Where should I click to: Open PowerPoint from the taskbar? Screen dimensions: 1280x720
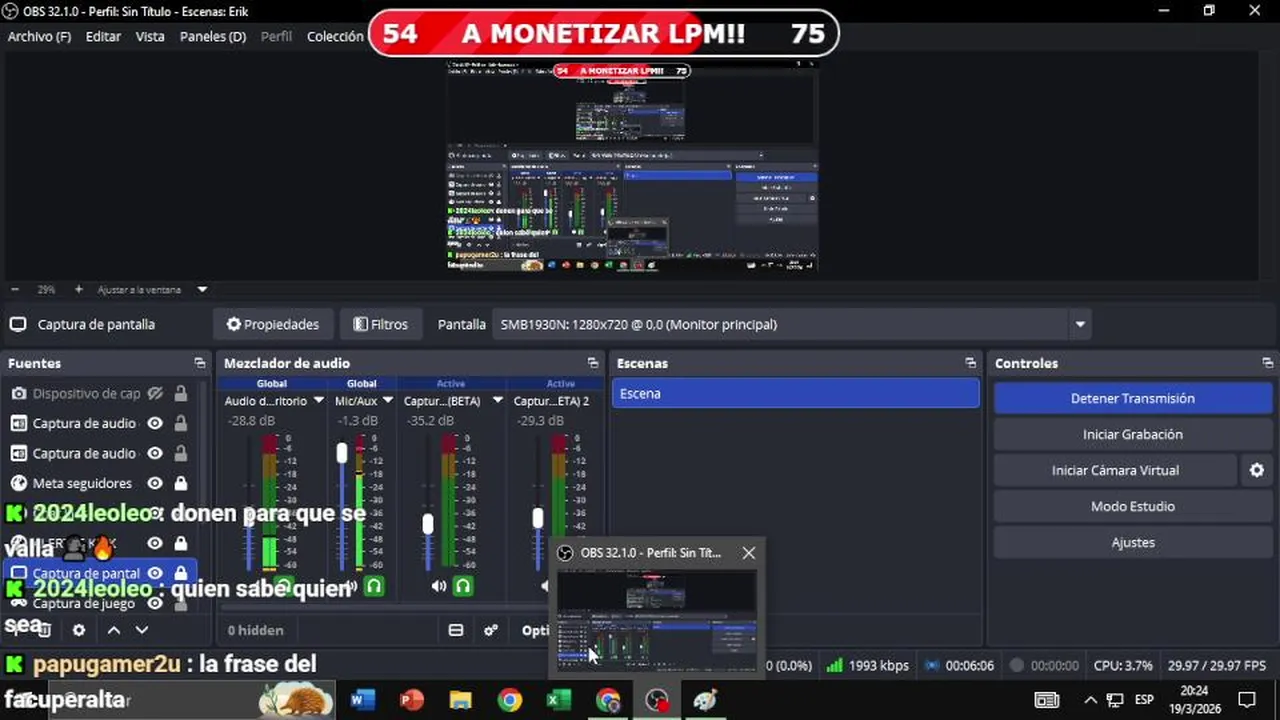pos(412,699)
